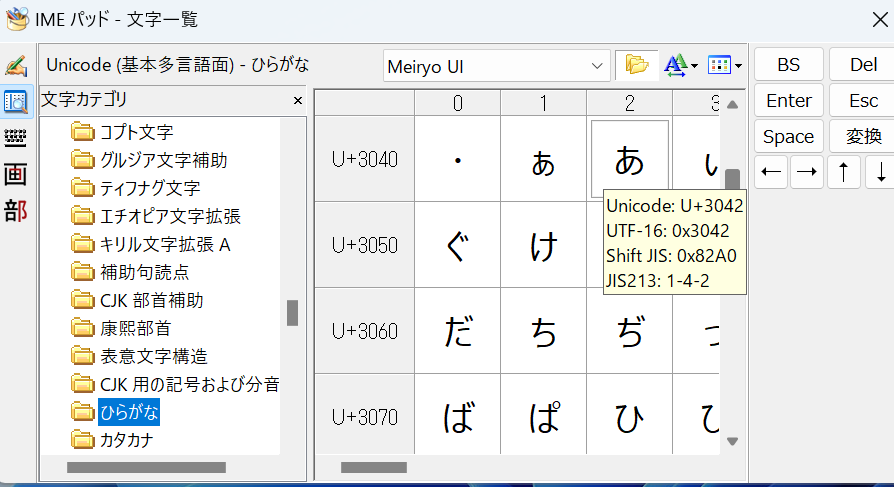
Task: Click the U+3070 row header
Action: (365, 415)
